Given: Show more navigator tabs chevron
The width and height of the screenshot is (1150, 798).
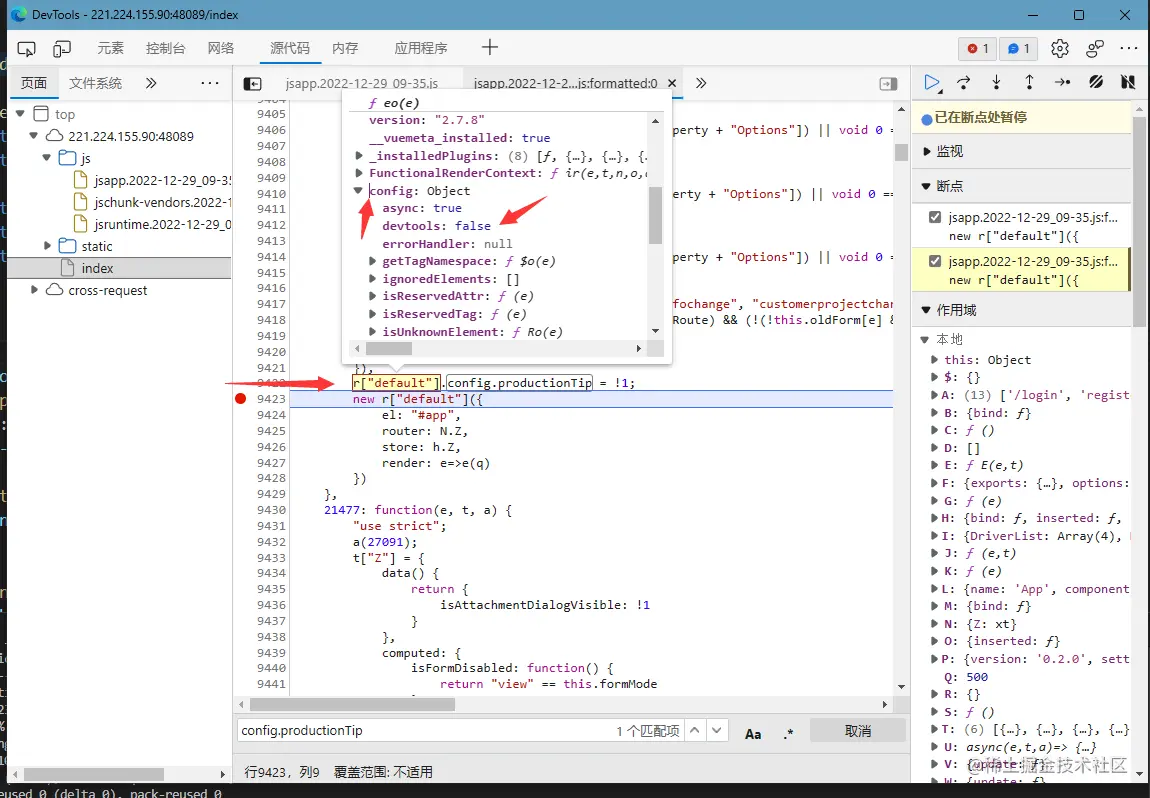Looking at the screenshot, I should coord(151,83).
